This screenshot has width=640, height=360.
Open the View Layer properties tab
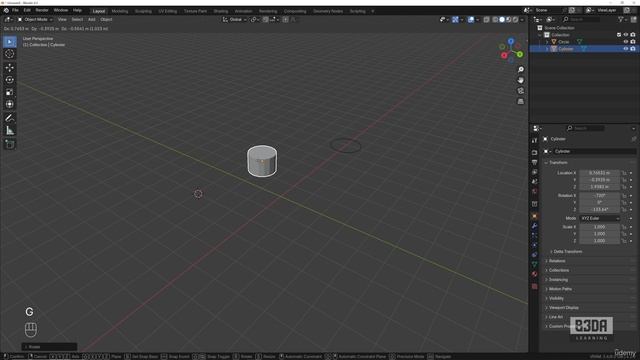pos(535,172)
